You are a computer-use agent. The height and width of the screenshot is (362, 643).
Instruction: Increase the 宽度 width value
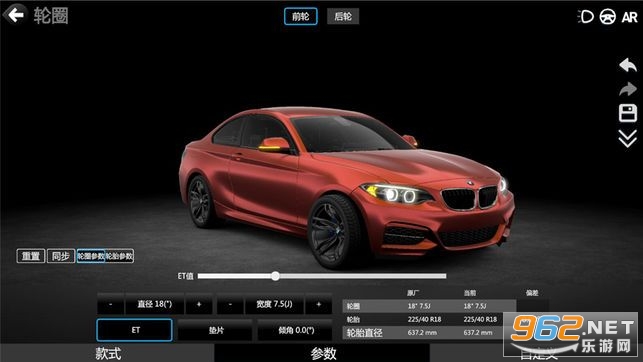click(319, 304)
